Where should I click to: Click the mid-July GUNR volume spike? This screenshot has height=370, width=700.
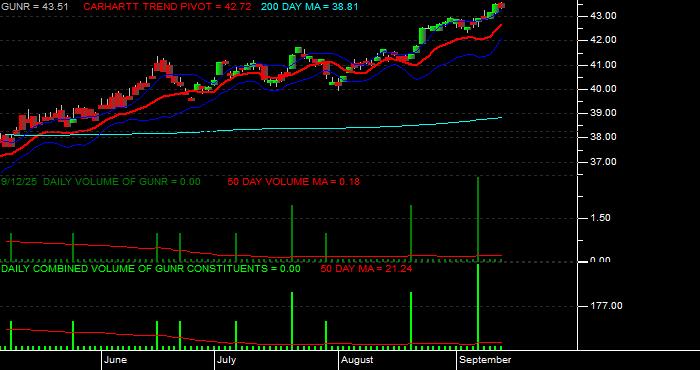[x=292, y=233]
